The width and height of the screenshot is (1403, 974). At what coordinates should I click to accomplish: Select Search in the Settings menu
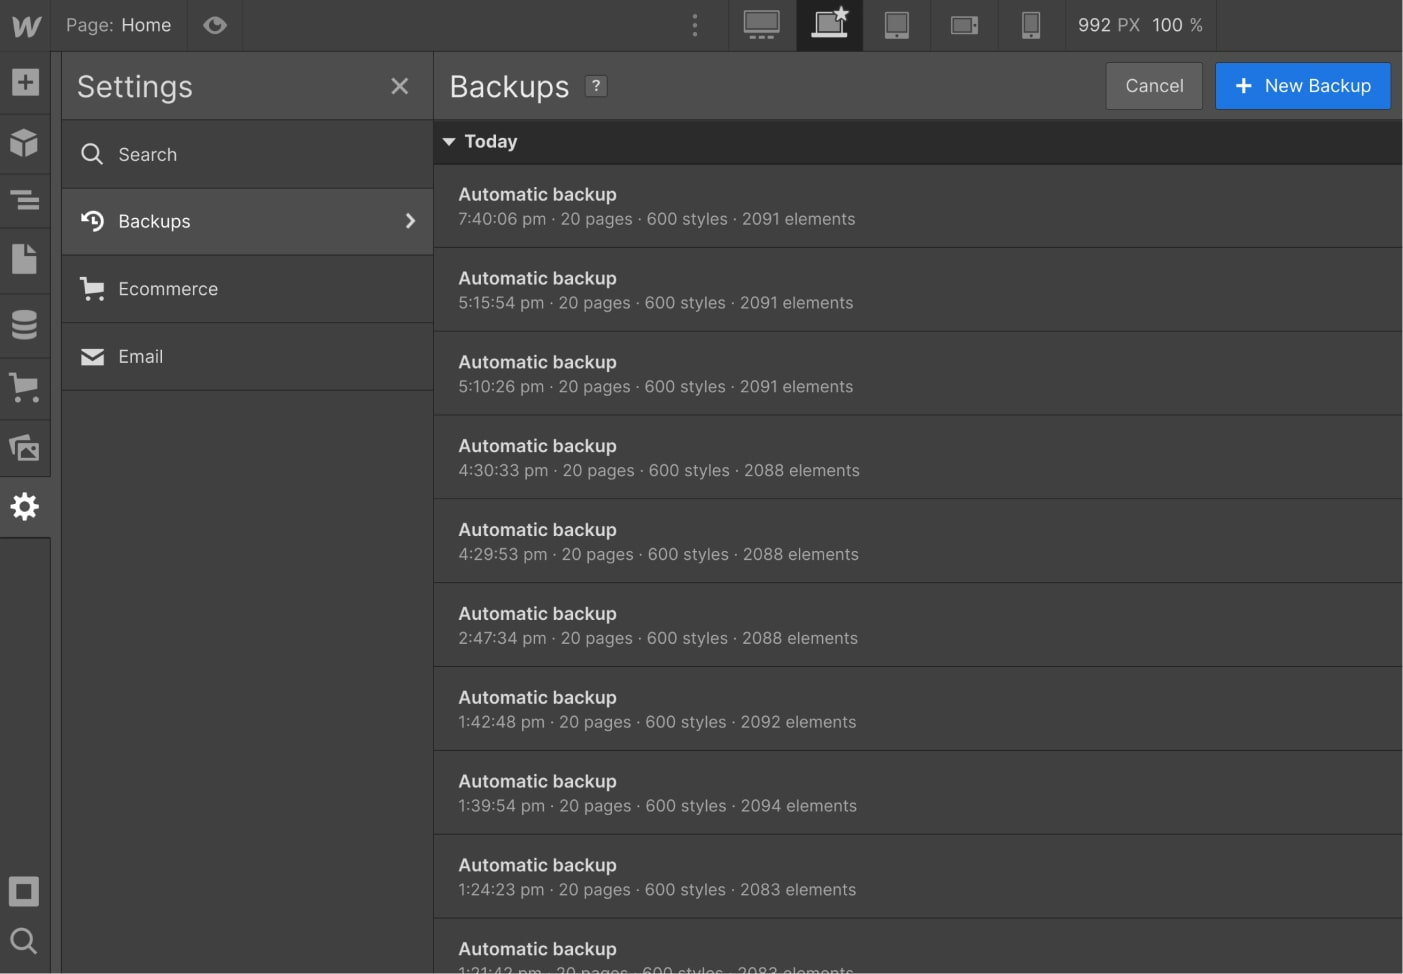point(148,154)
